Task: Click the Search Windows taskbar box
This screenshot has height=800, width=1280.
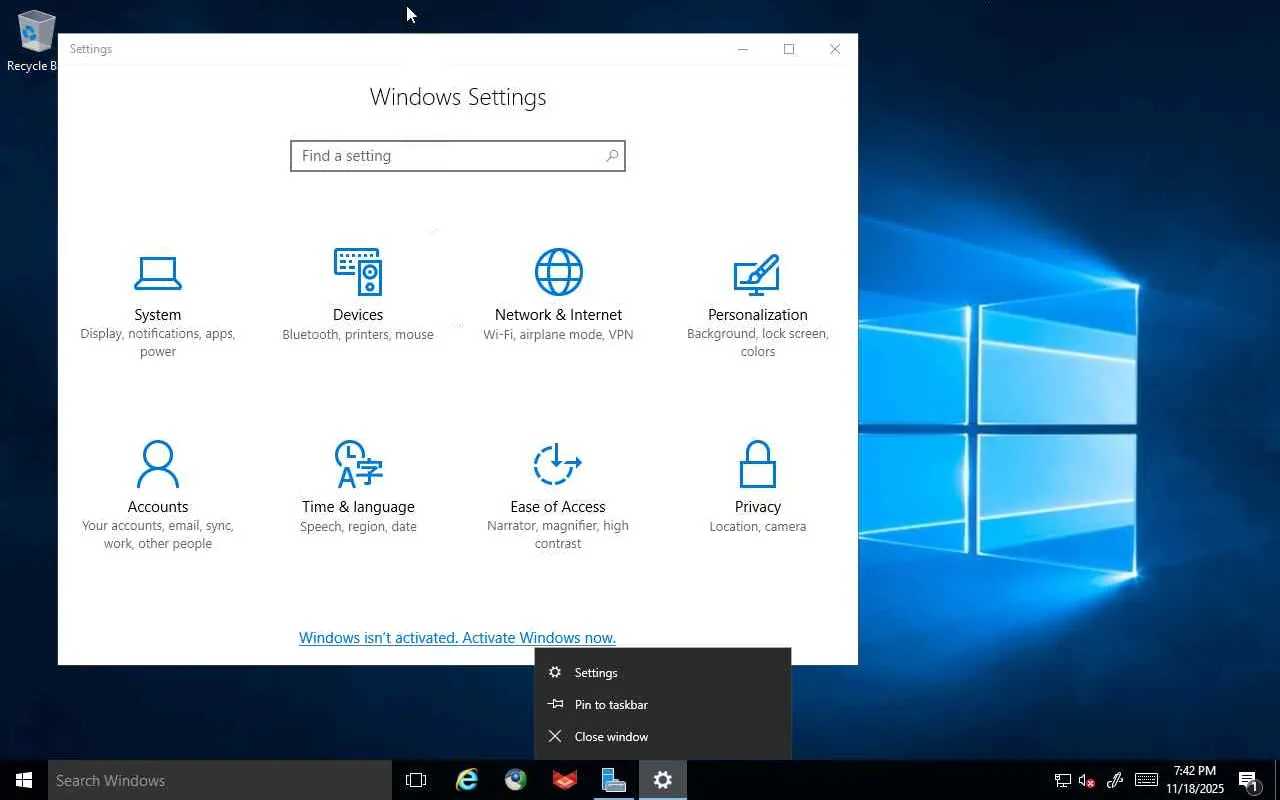Action: (x=220, y=780)
